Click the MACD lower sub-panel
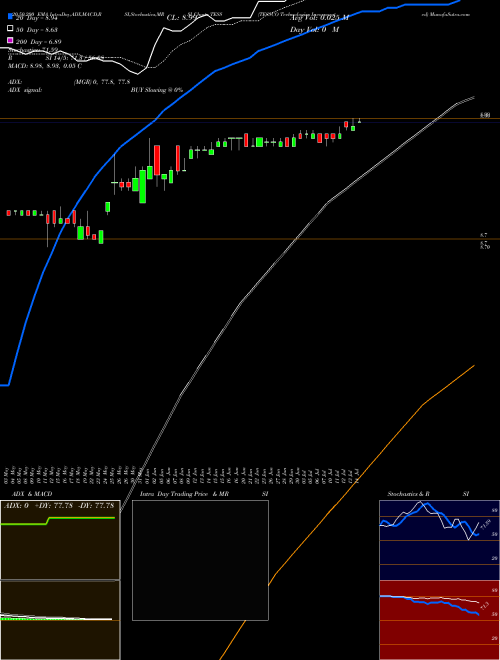Viewport: 500px width, 660px height. tap(60, 620)
